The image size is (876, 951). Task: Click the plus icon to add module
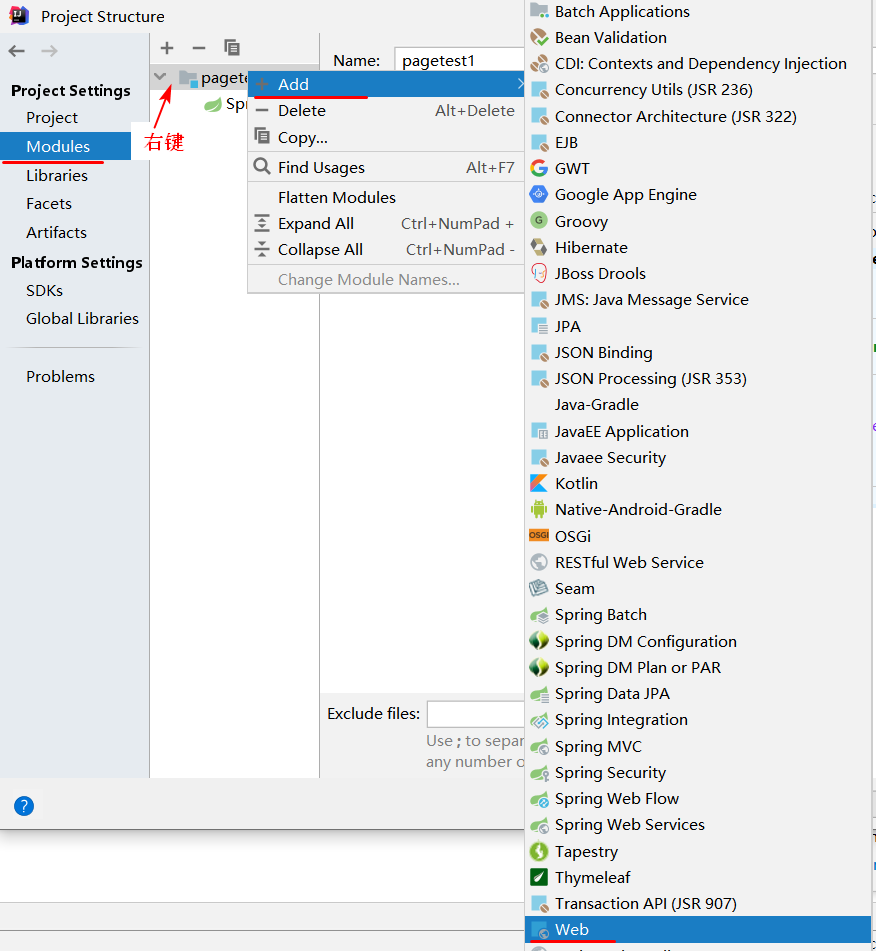coord(167,47)
